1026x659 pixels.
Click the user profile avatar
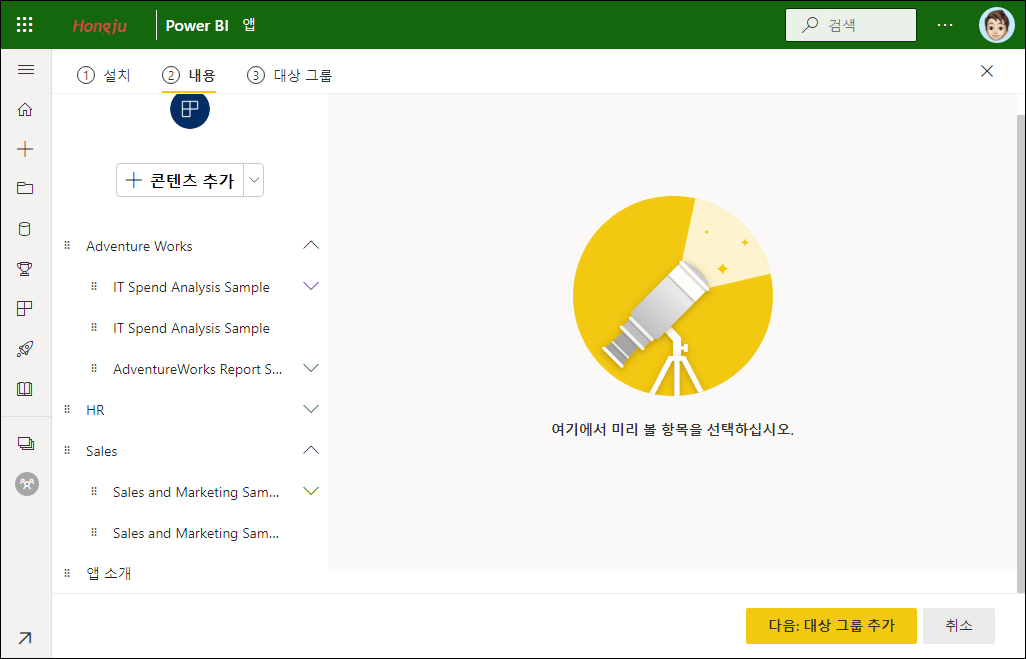[x=997, y=25]
